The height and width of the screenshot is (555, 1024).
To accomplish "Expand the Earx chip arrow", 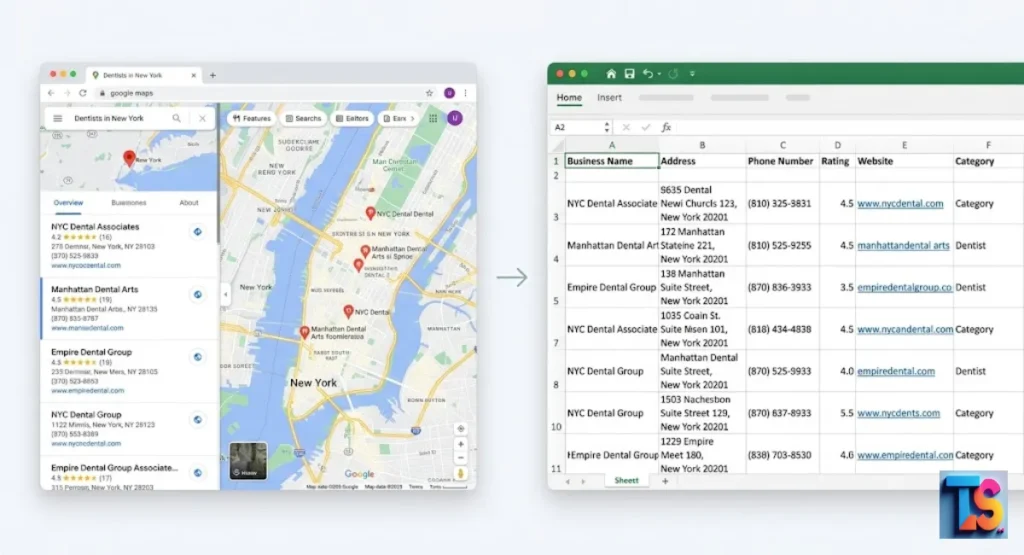I will click(x=412, y=119).
